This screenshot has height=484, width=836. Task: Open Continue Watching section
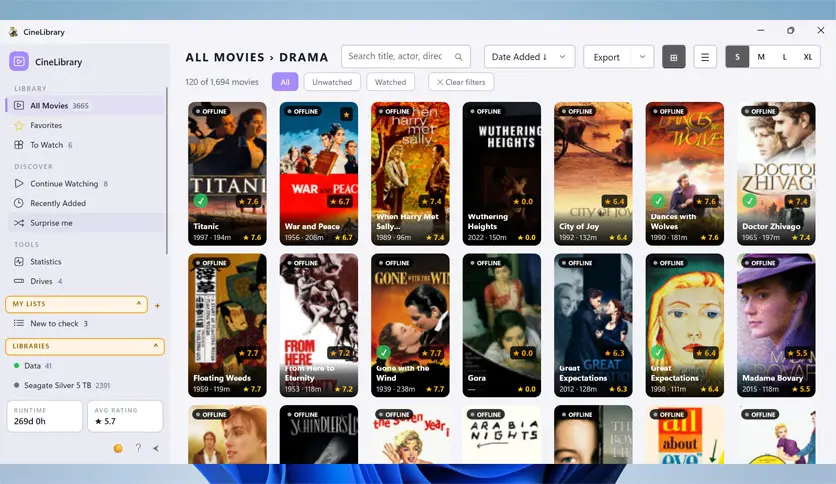(x=85, y=183)
